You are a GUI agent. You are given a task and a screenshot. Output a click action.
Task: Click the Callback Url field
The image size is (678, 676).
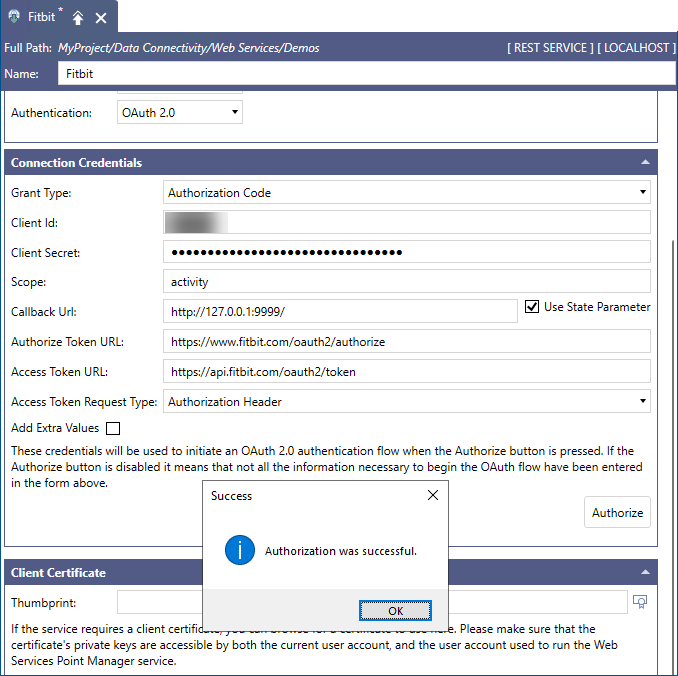click(340, 311)
